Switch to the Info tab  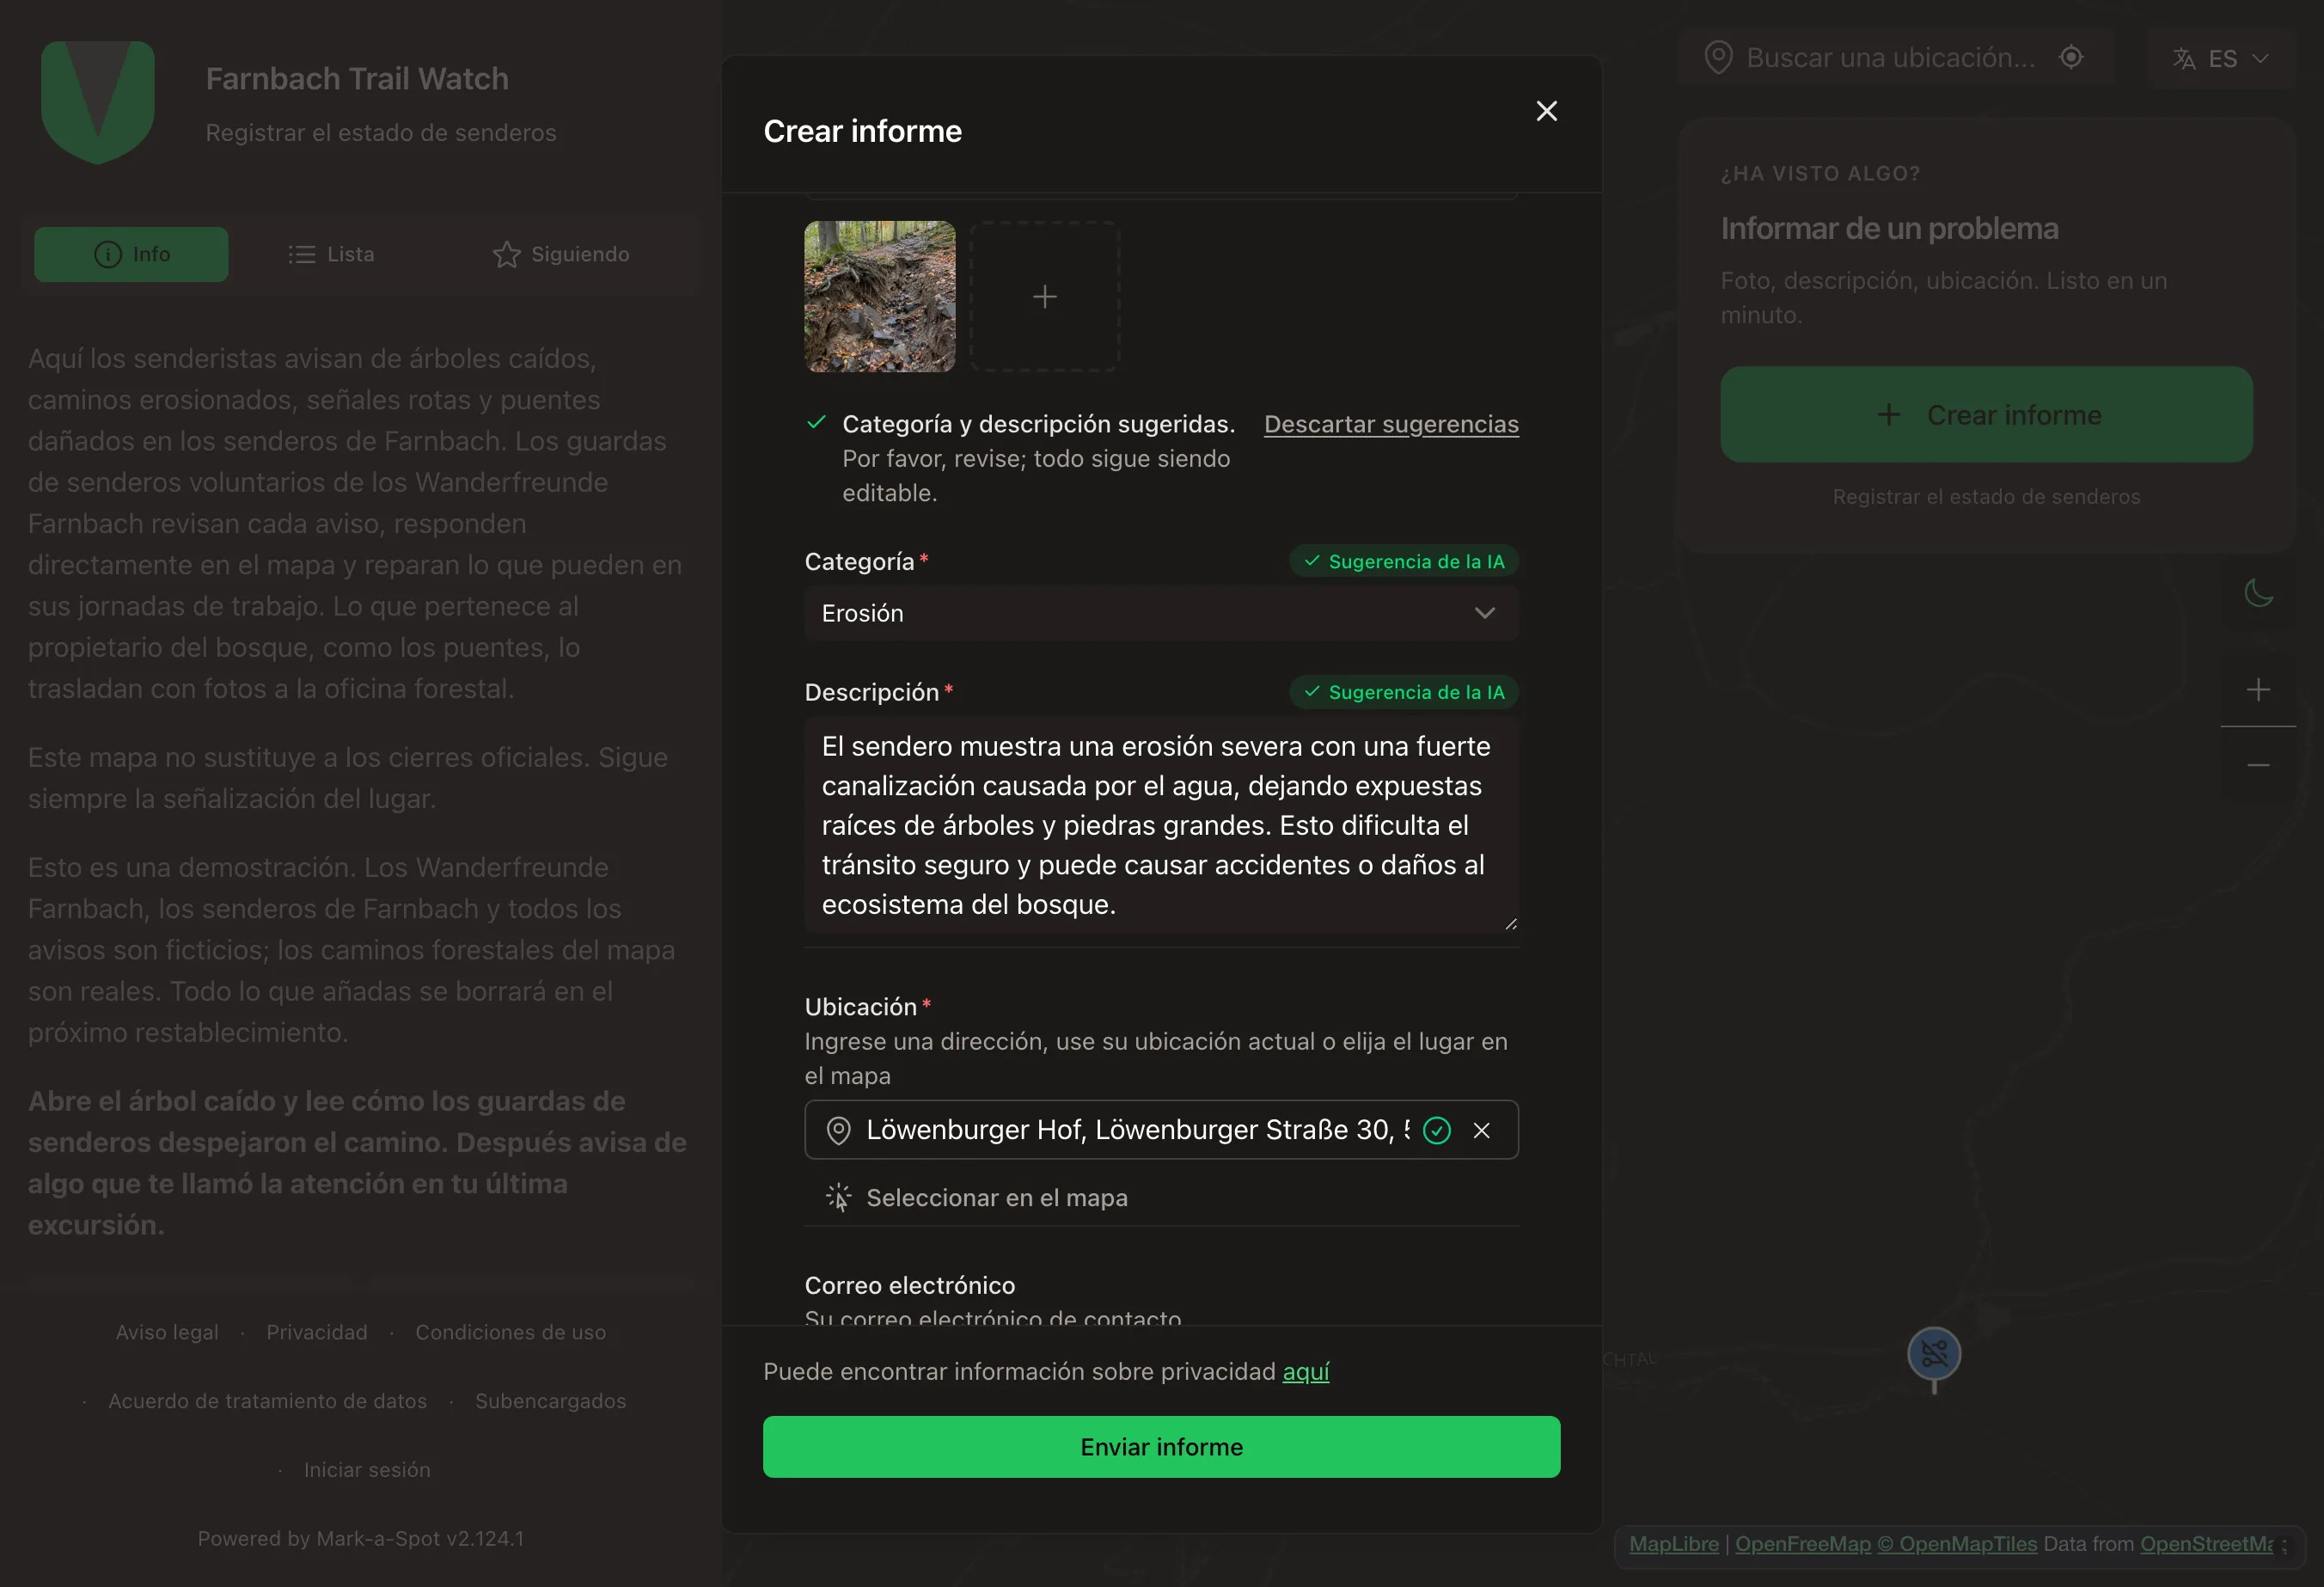(131, 254)
